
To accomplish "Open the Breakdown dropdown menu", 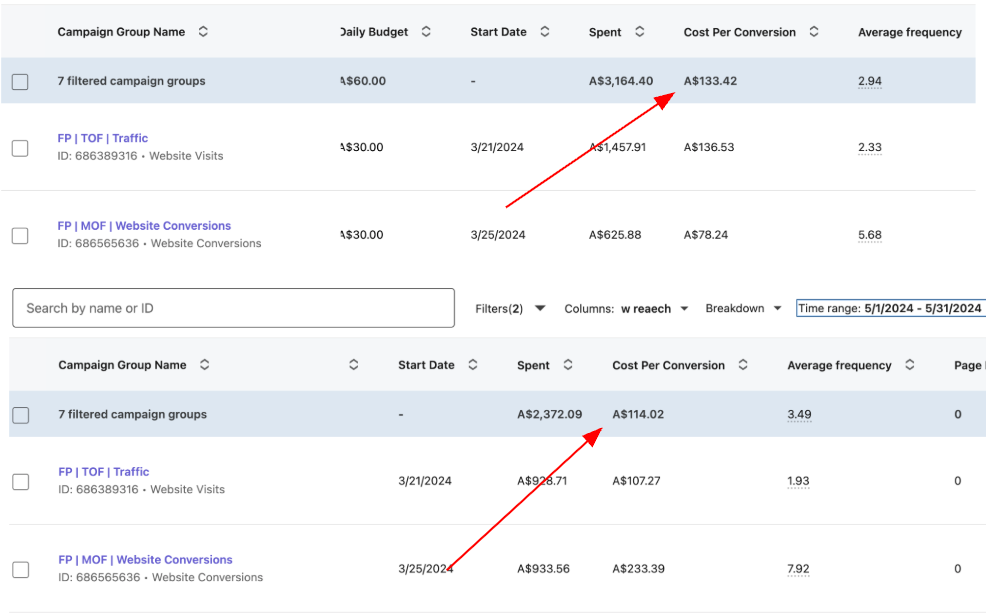I will tap(743, 308).
